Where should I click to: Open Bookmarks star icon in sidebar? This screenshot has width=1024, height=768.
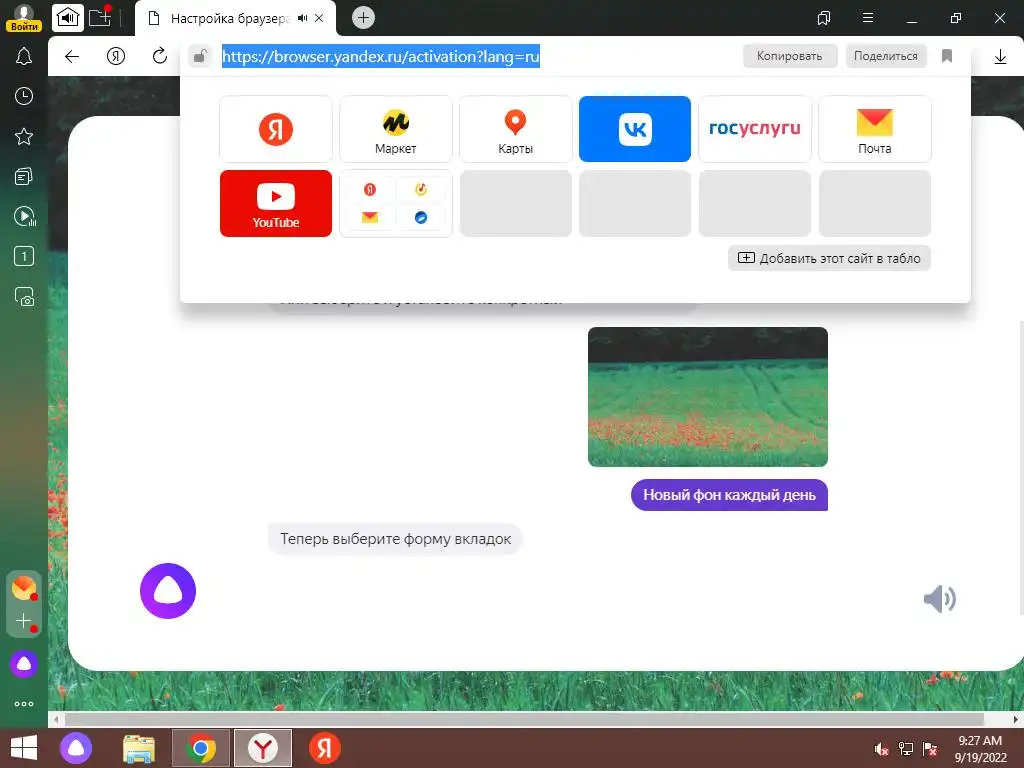24,136
